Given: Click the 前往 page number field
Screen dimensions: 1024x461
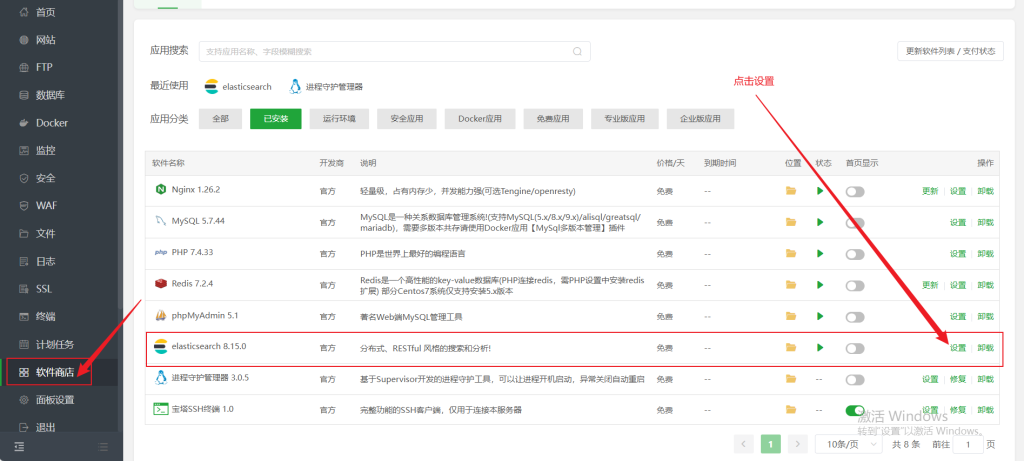Looking at the screenshot, I should pos(968,445).
